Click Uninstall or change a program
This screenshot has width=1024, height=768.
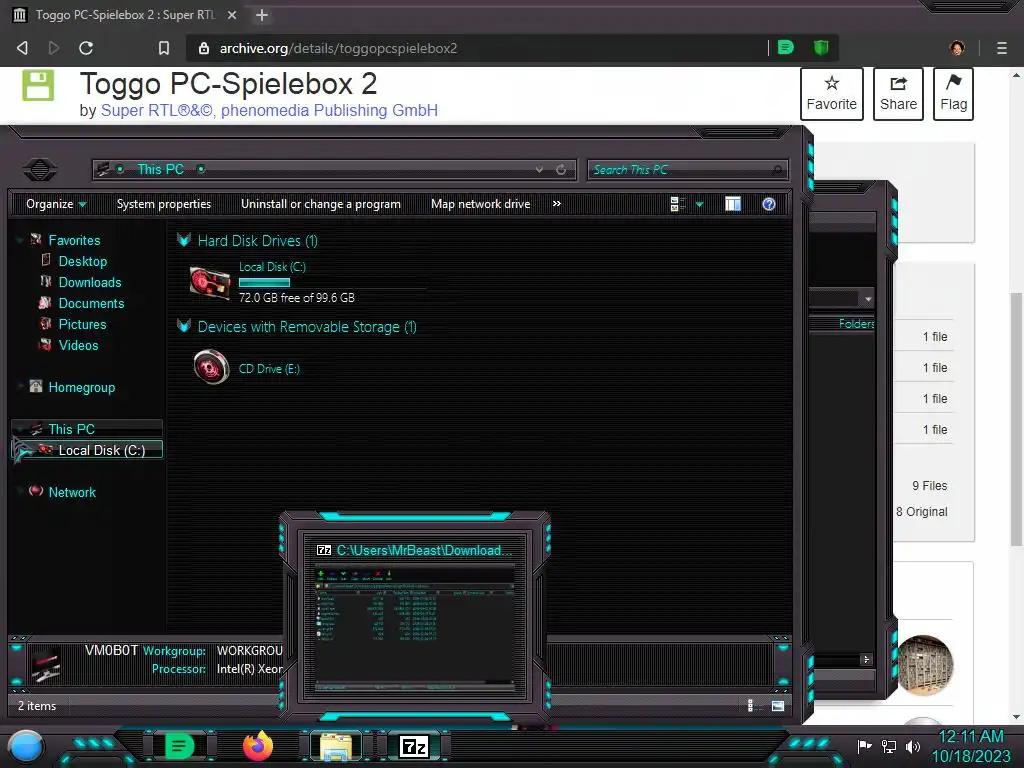point(321,204)
